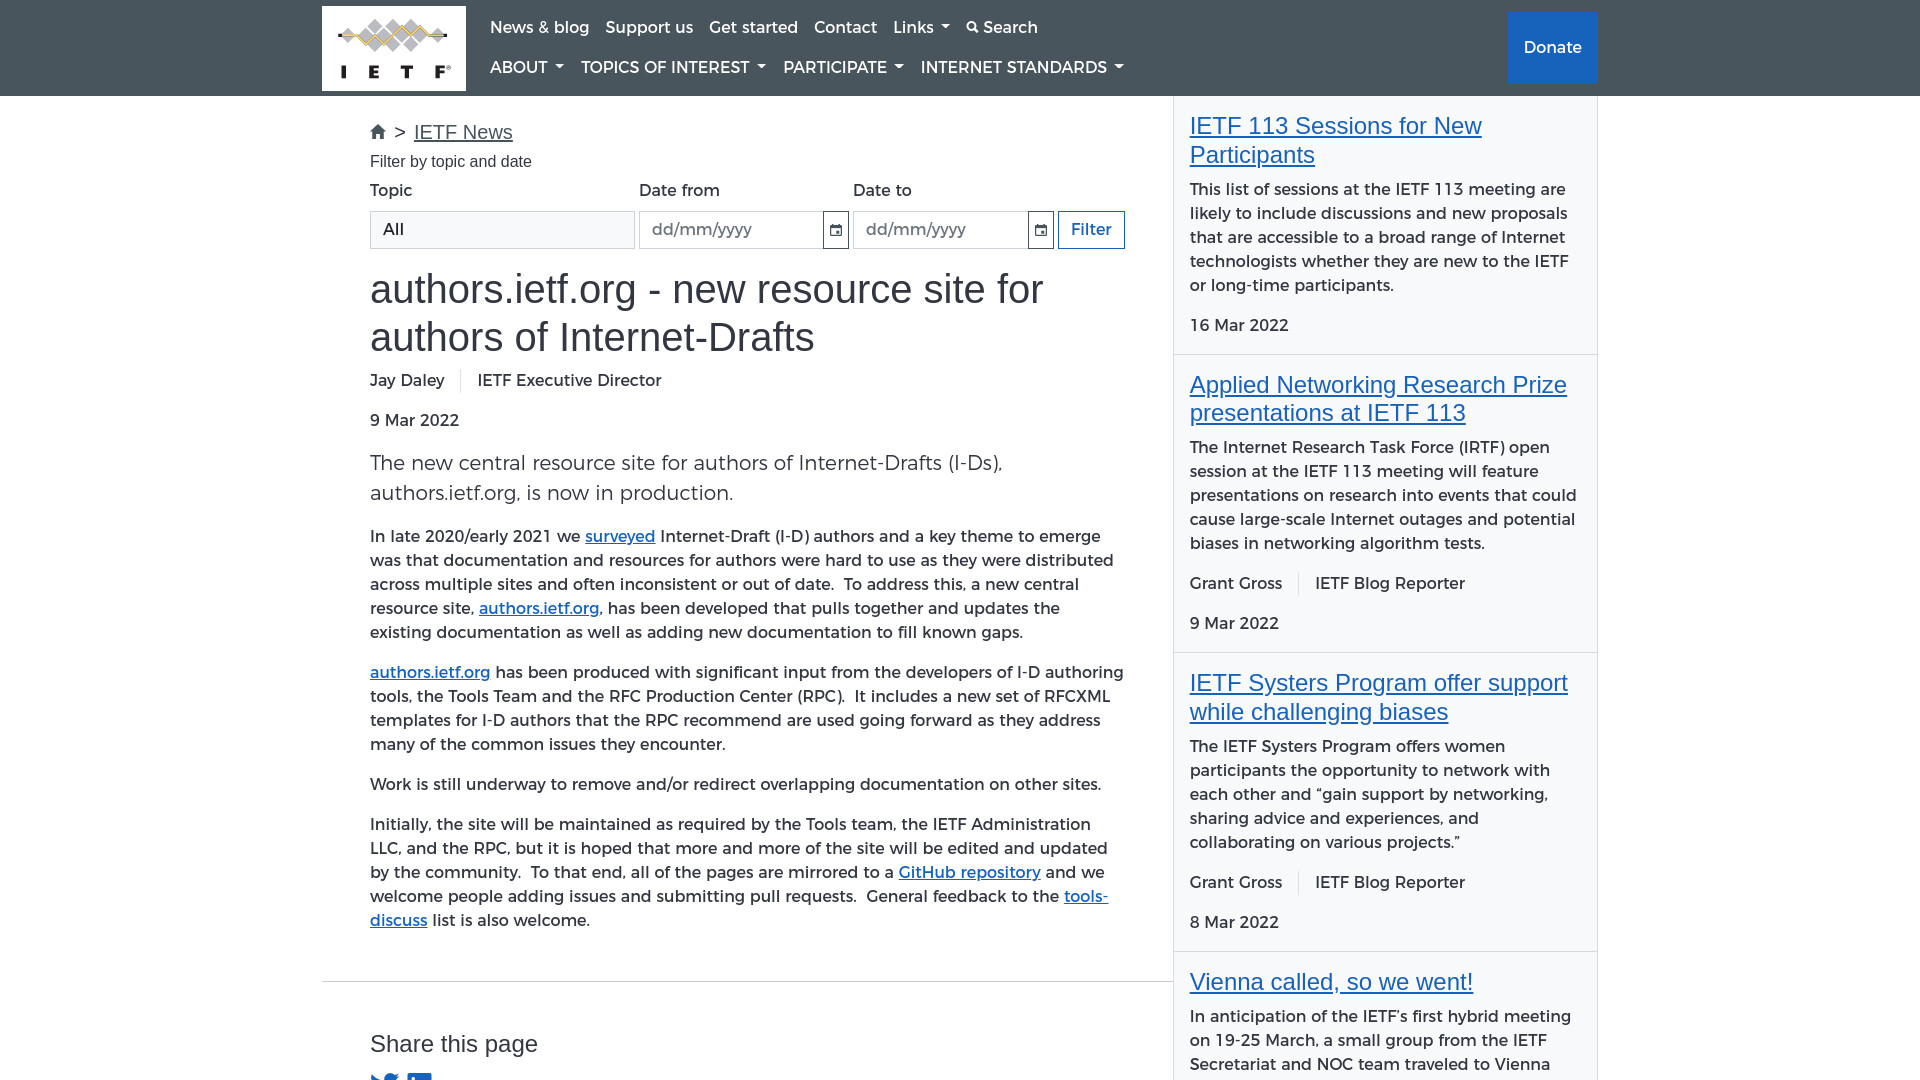Focus the Date from input field
Viewport: 1920px width, 1080px height.
[x=731, y=230]
